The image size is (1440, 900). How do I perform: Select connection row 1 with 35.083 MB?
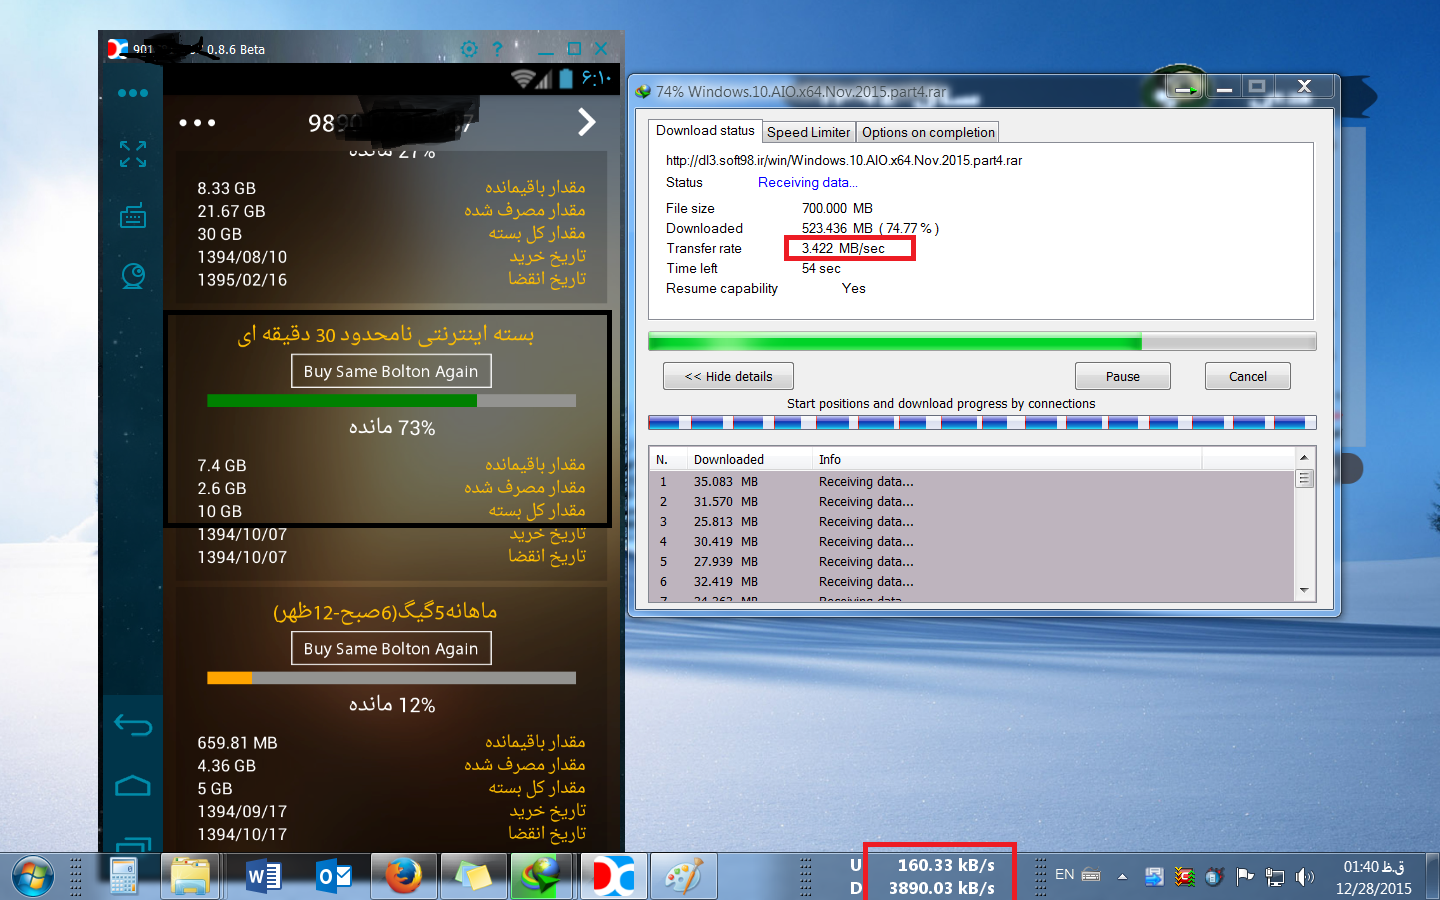click(972, 481)
